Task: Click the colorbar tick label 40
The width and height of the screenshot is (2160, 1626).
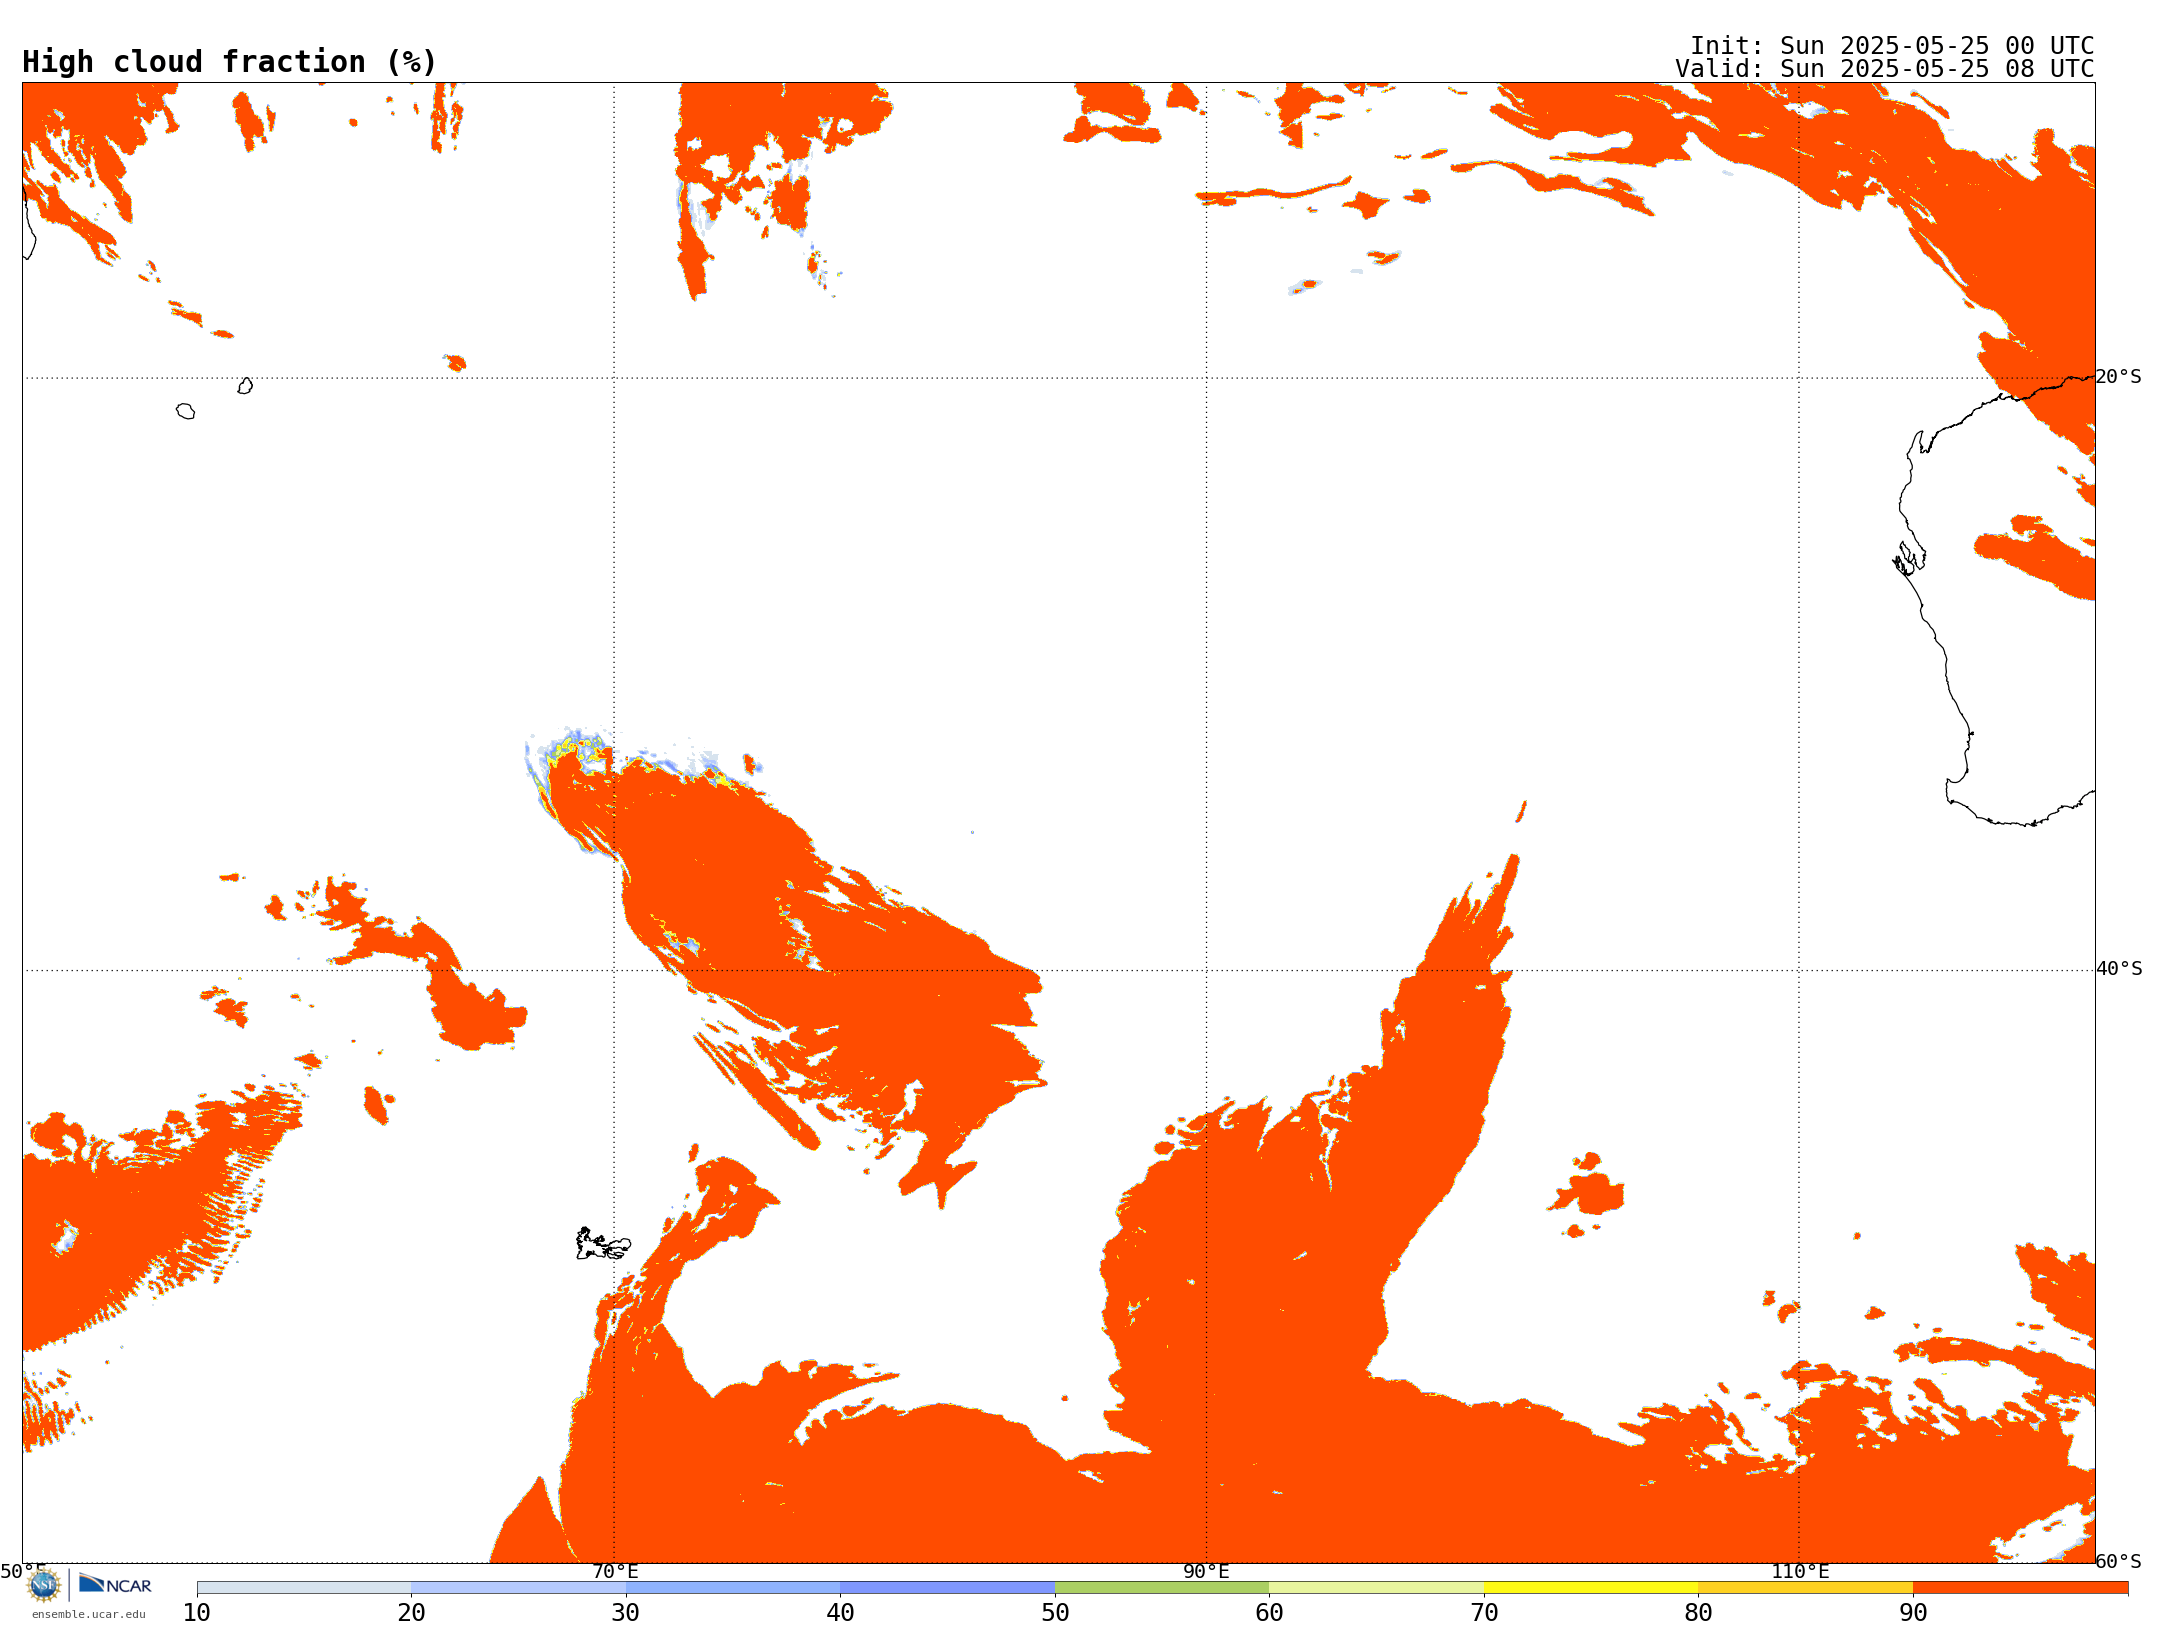Action: click(840, 1613)
